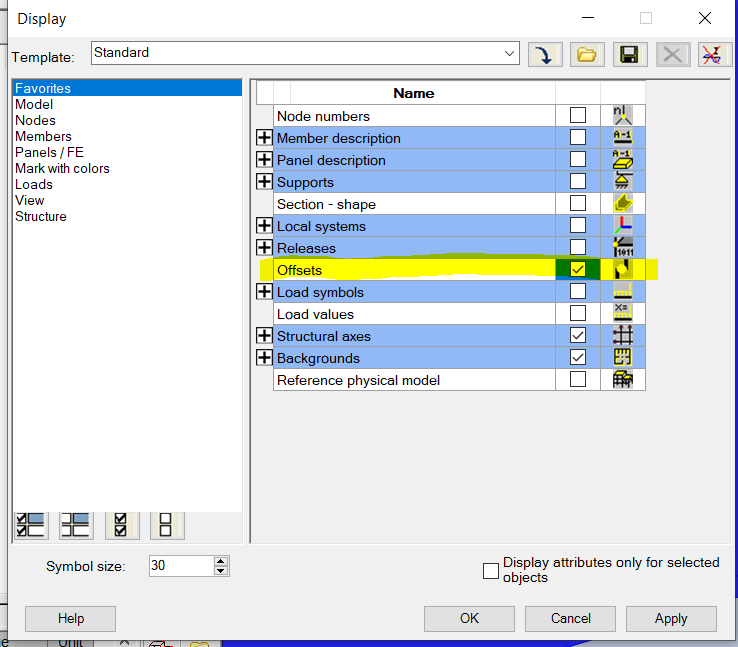Open the Structure category
This screenshot has height=647, width=738.
(x=127, y=216)
